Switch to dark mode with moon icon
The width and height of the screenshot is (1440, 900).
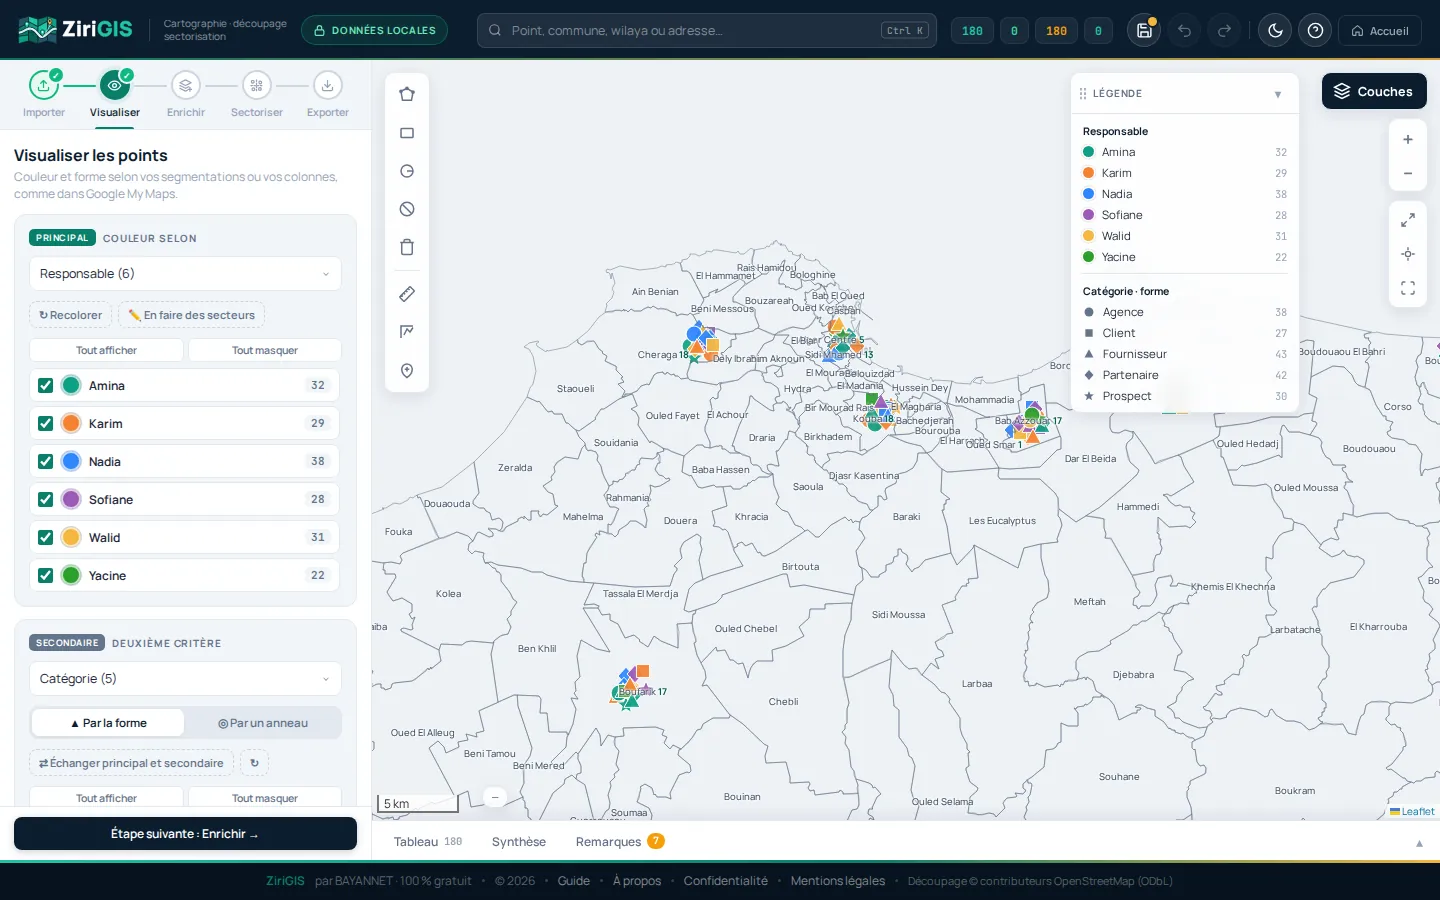click(1275, 31)
